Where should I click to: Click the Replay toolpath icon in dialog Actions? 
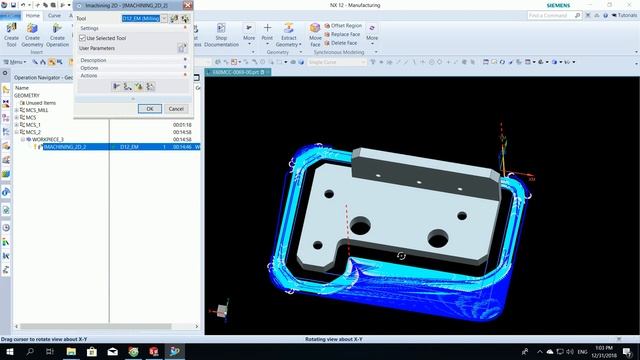pyautogui.click(x=128, y=87)
